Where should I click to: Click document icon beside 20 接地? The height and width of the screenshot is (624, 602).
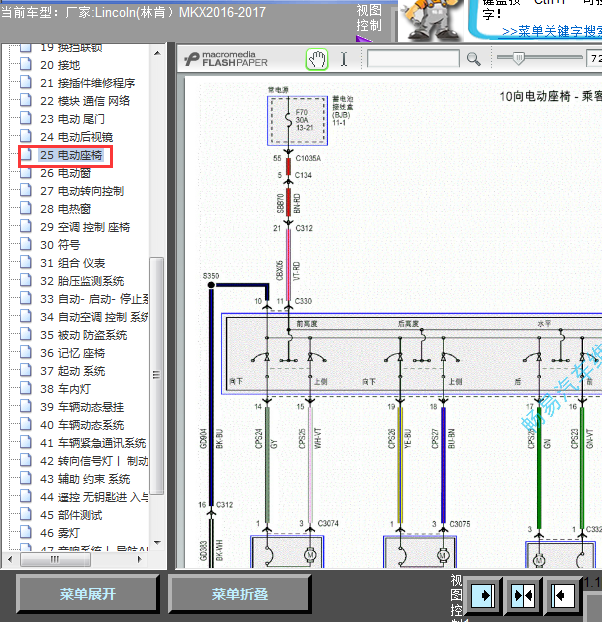point(26,64)
